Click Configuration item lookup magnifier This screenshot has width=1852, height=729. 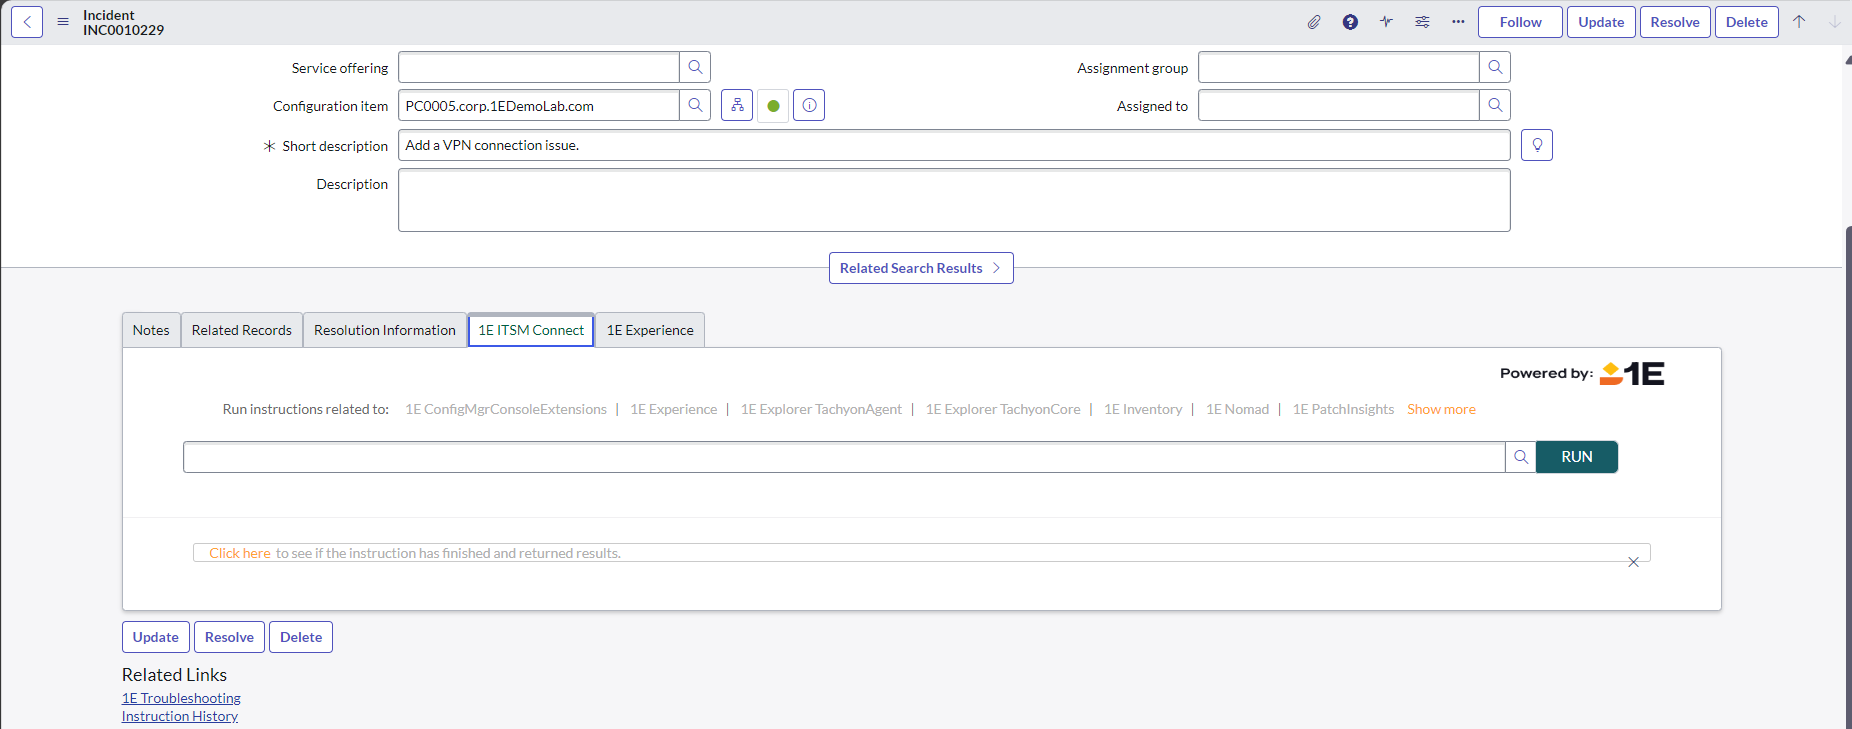(x=695, y=105)
